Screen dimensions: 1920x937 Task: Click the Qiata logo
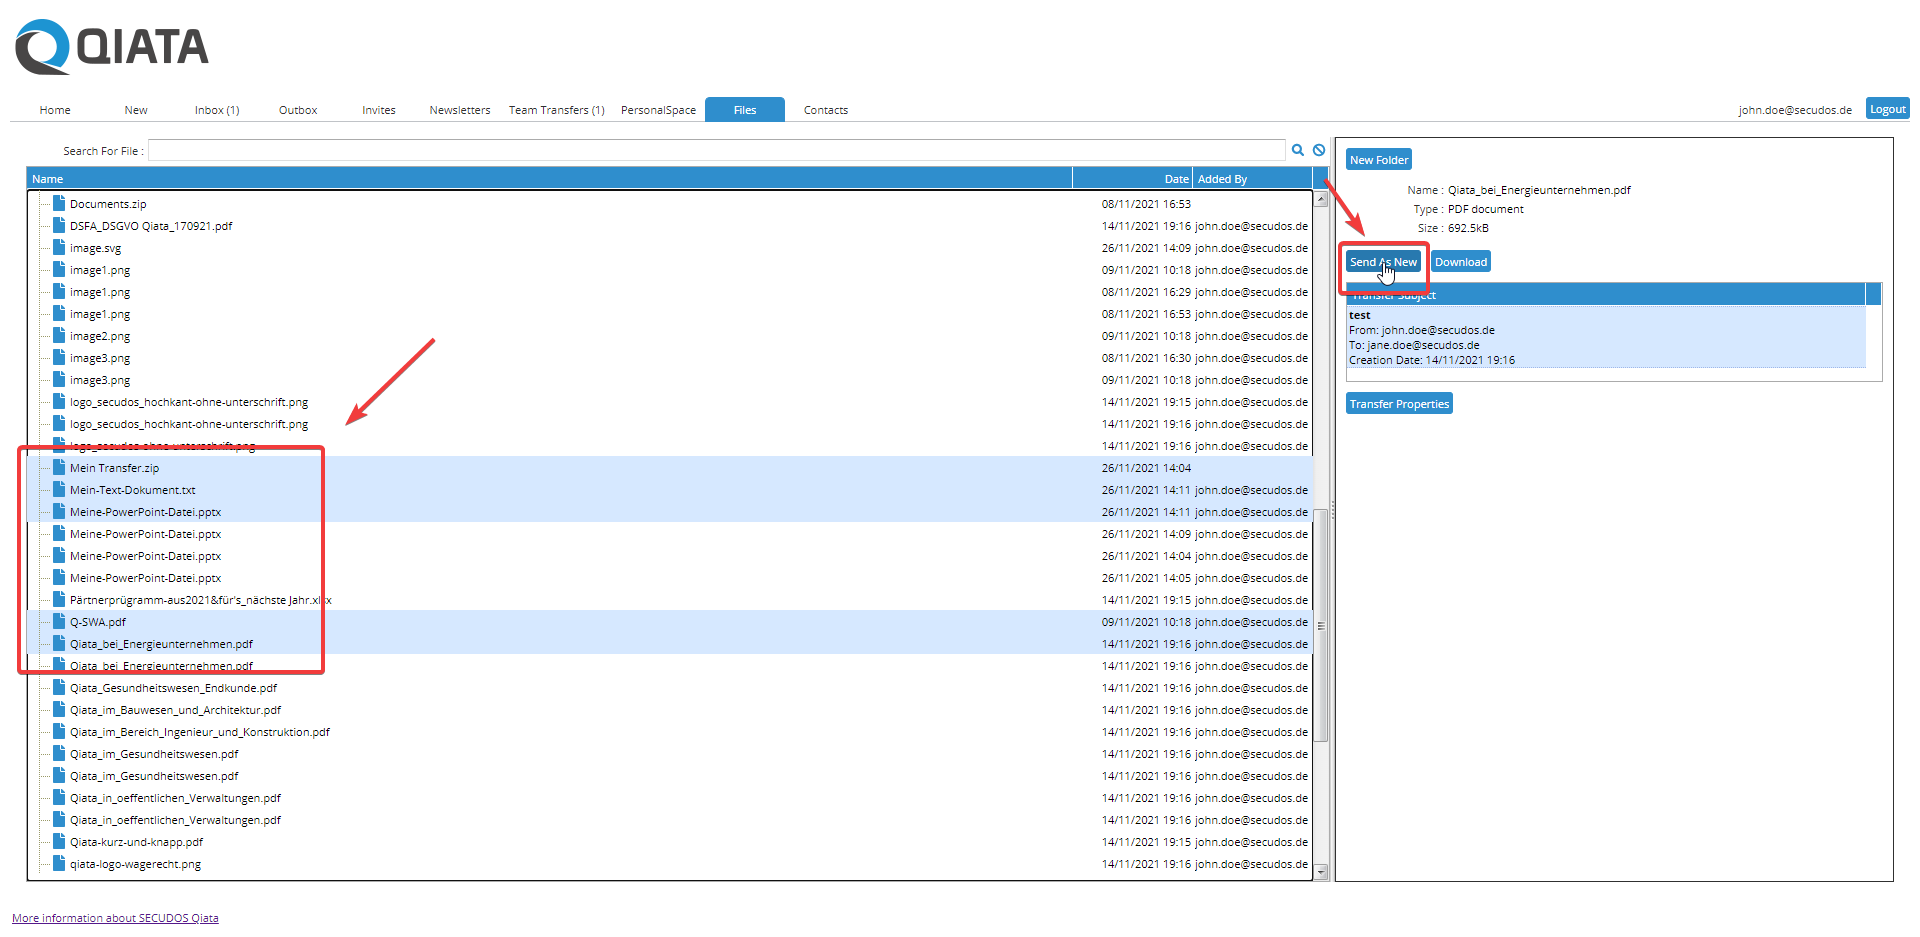(x=112, y=47)
